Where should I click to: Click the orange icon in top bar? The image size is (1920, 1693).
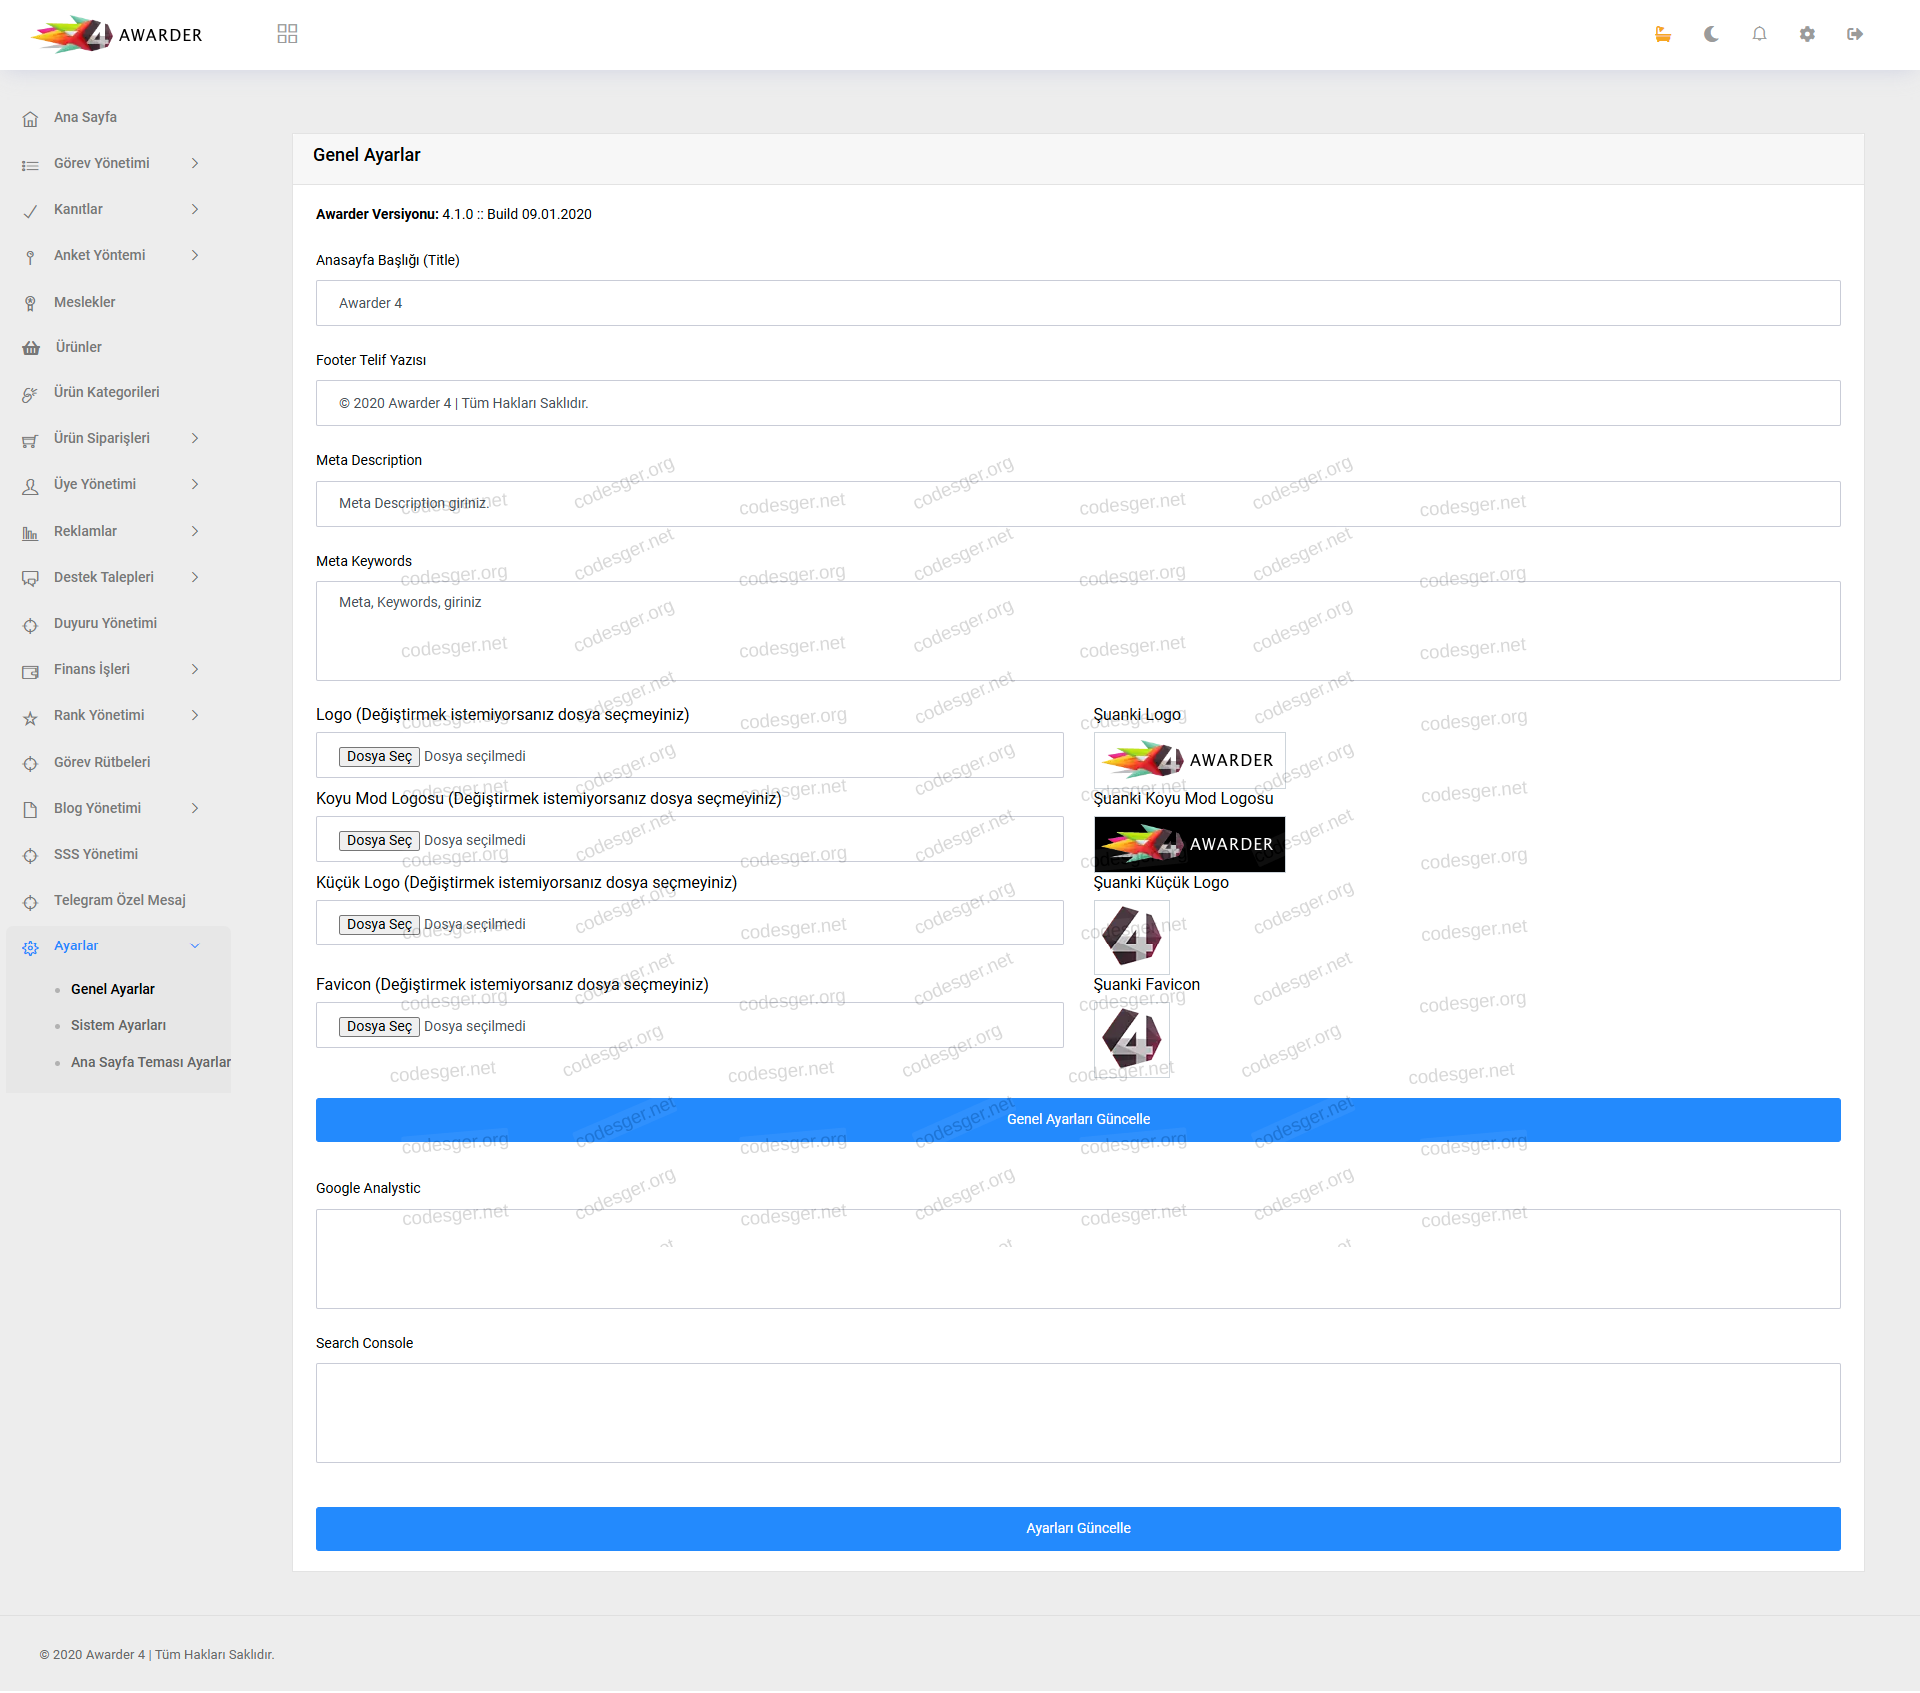pos(1663,34)
